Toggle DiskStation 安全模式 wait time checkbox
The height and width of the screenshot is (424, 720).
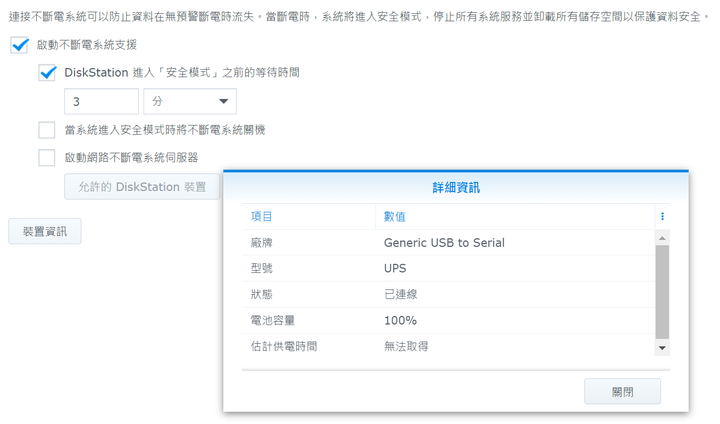[47, 73]
